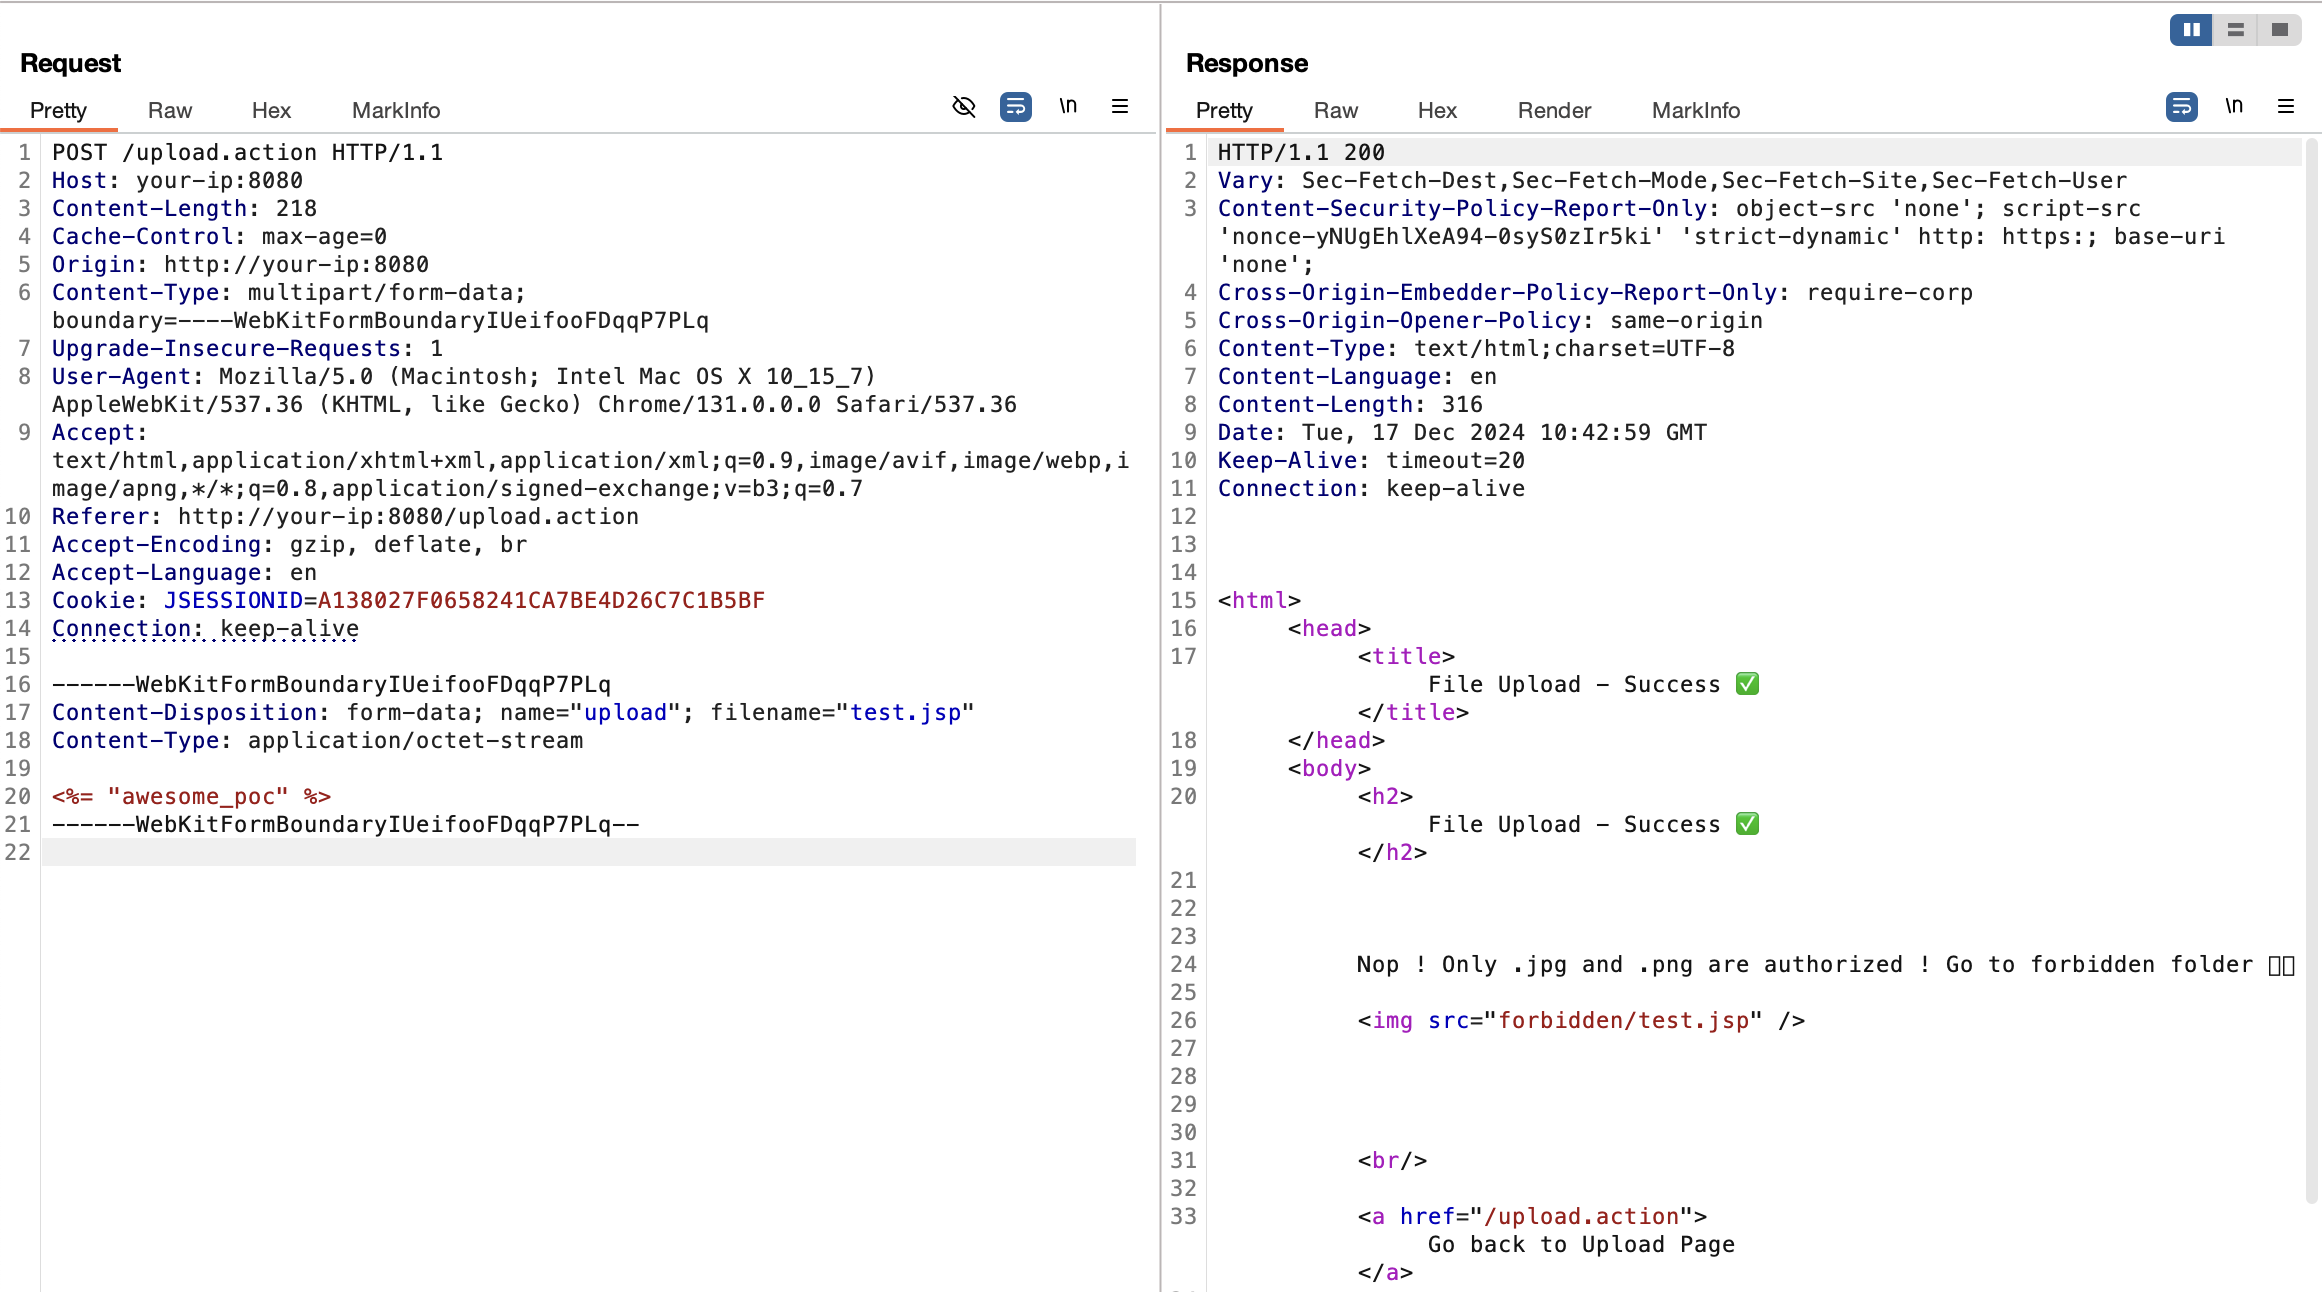Open Response Hex tab

coord(1437,110)
